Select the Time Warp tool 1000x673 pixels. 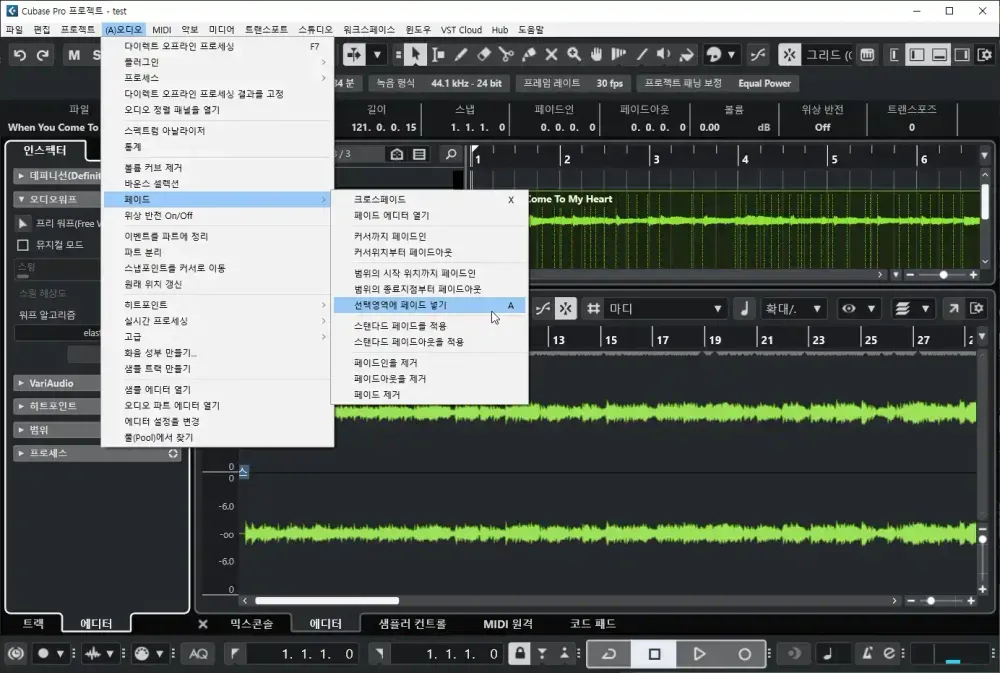619,55
